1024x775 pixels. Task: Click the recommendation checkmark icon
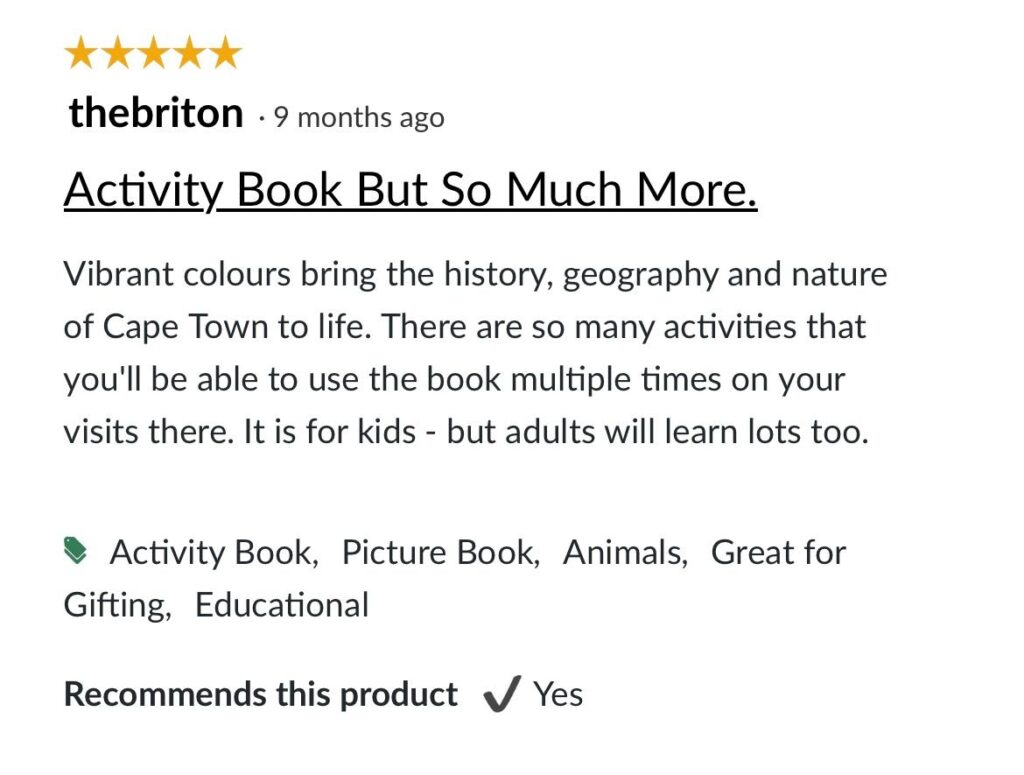tap(501, 695)
